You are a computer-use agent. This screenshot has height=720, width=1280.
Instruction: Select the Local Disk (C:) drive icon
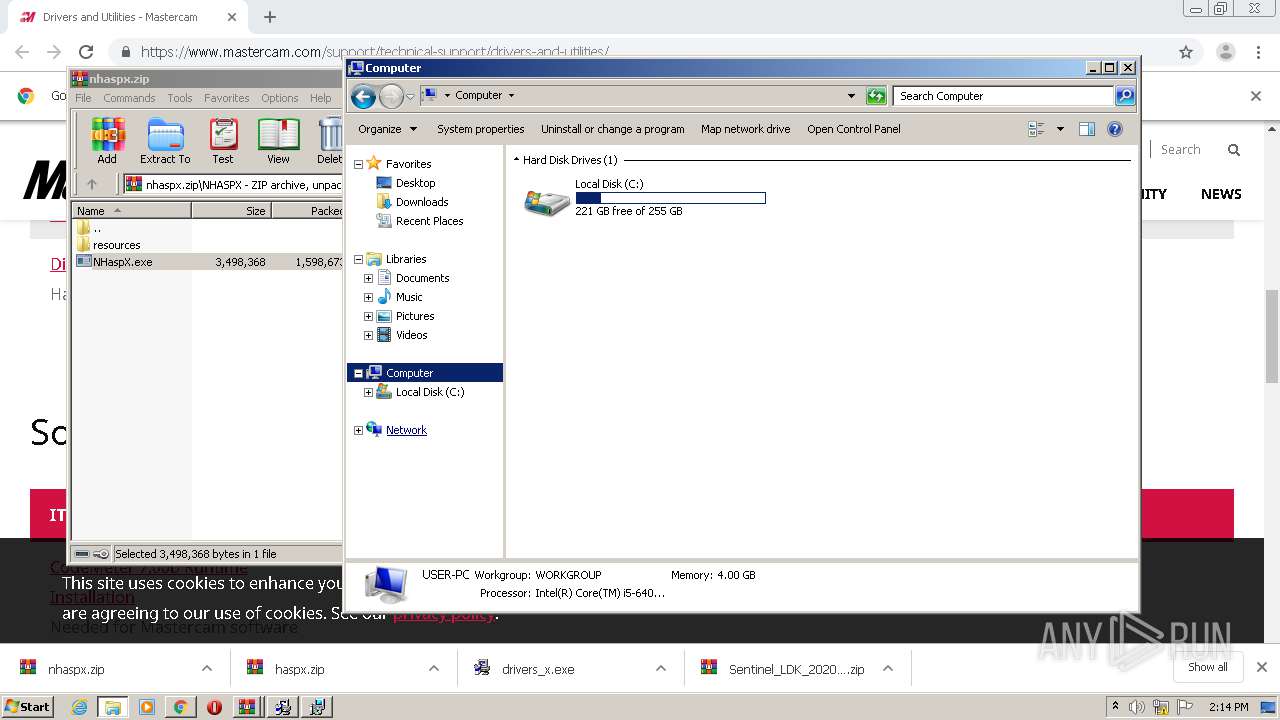point(547,201)
